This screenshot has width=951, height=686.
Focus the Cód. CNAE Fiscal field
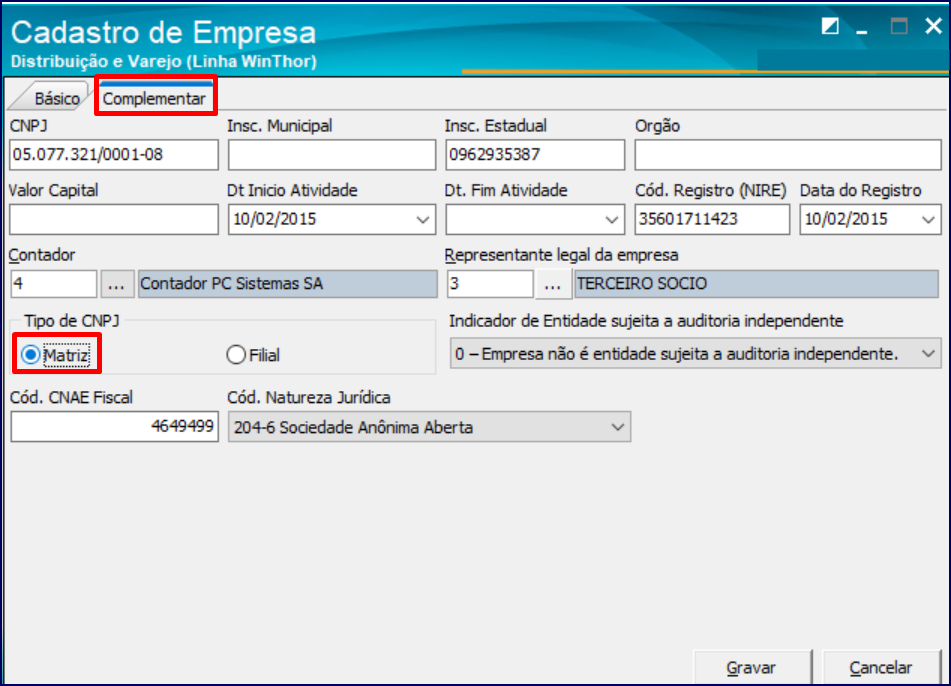click(115, 426)
